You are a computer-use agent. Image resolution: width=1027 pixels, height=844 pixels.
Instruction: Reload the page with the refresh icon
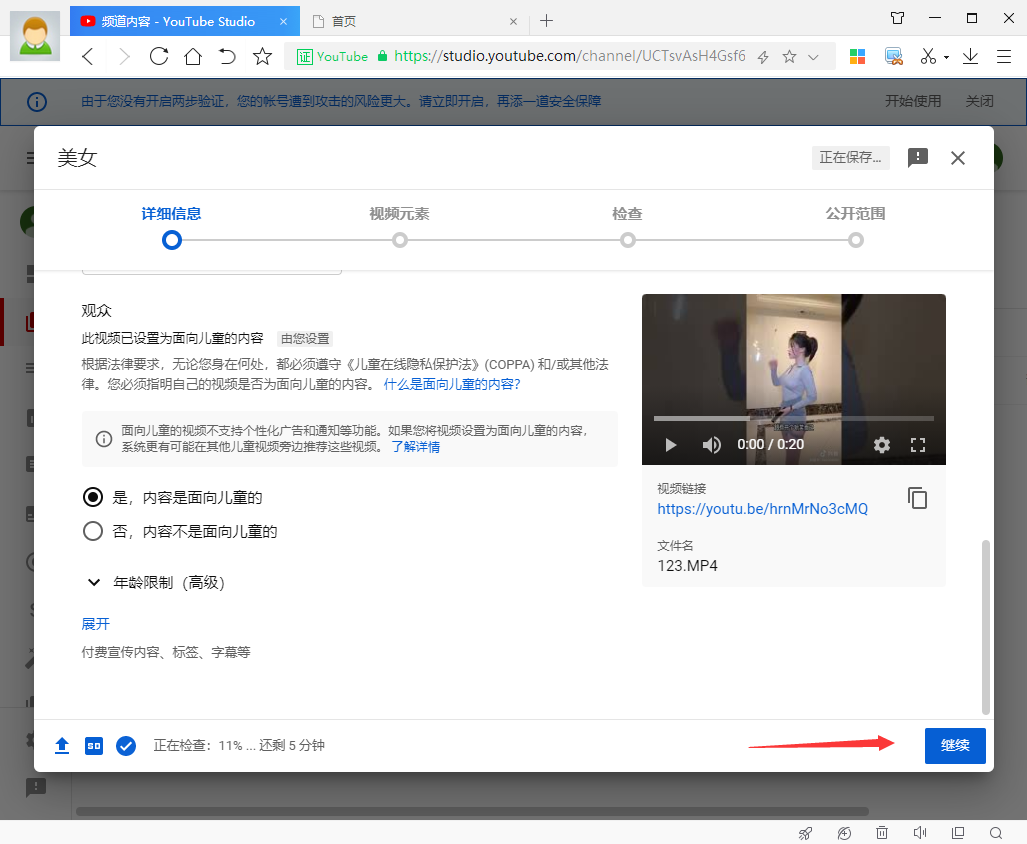point(159,56)
